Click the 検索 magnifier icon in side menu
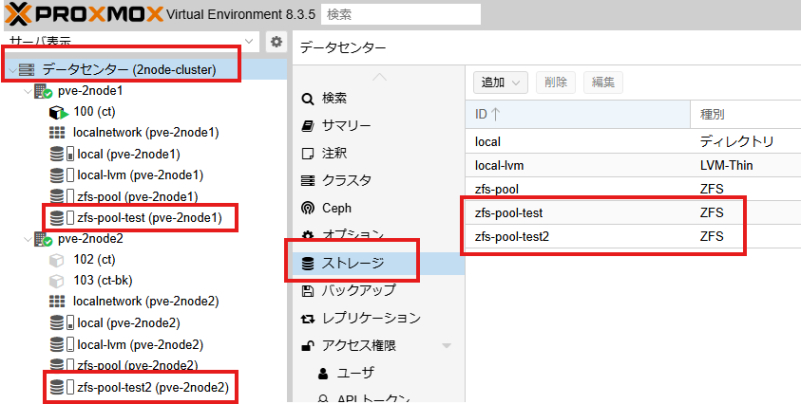Viewport: 801px width, 404px height. [308, 99]
